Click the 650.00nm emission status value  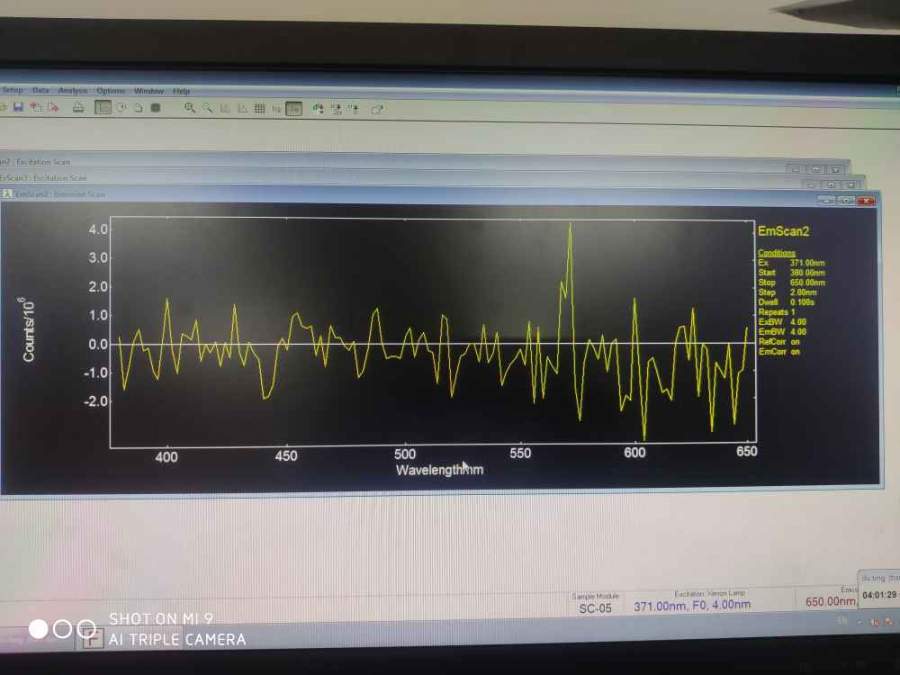pos(831,601)
